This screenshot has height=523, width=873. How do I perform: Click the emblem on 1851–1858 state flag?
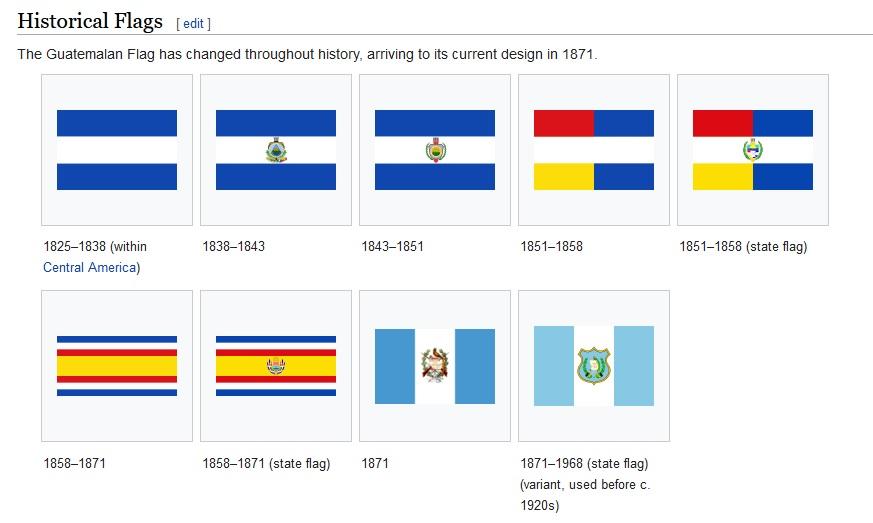click(753, 150)
